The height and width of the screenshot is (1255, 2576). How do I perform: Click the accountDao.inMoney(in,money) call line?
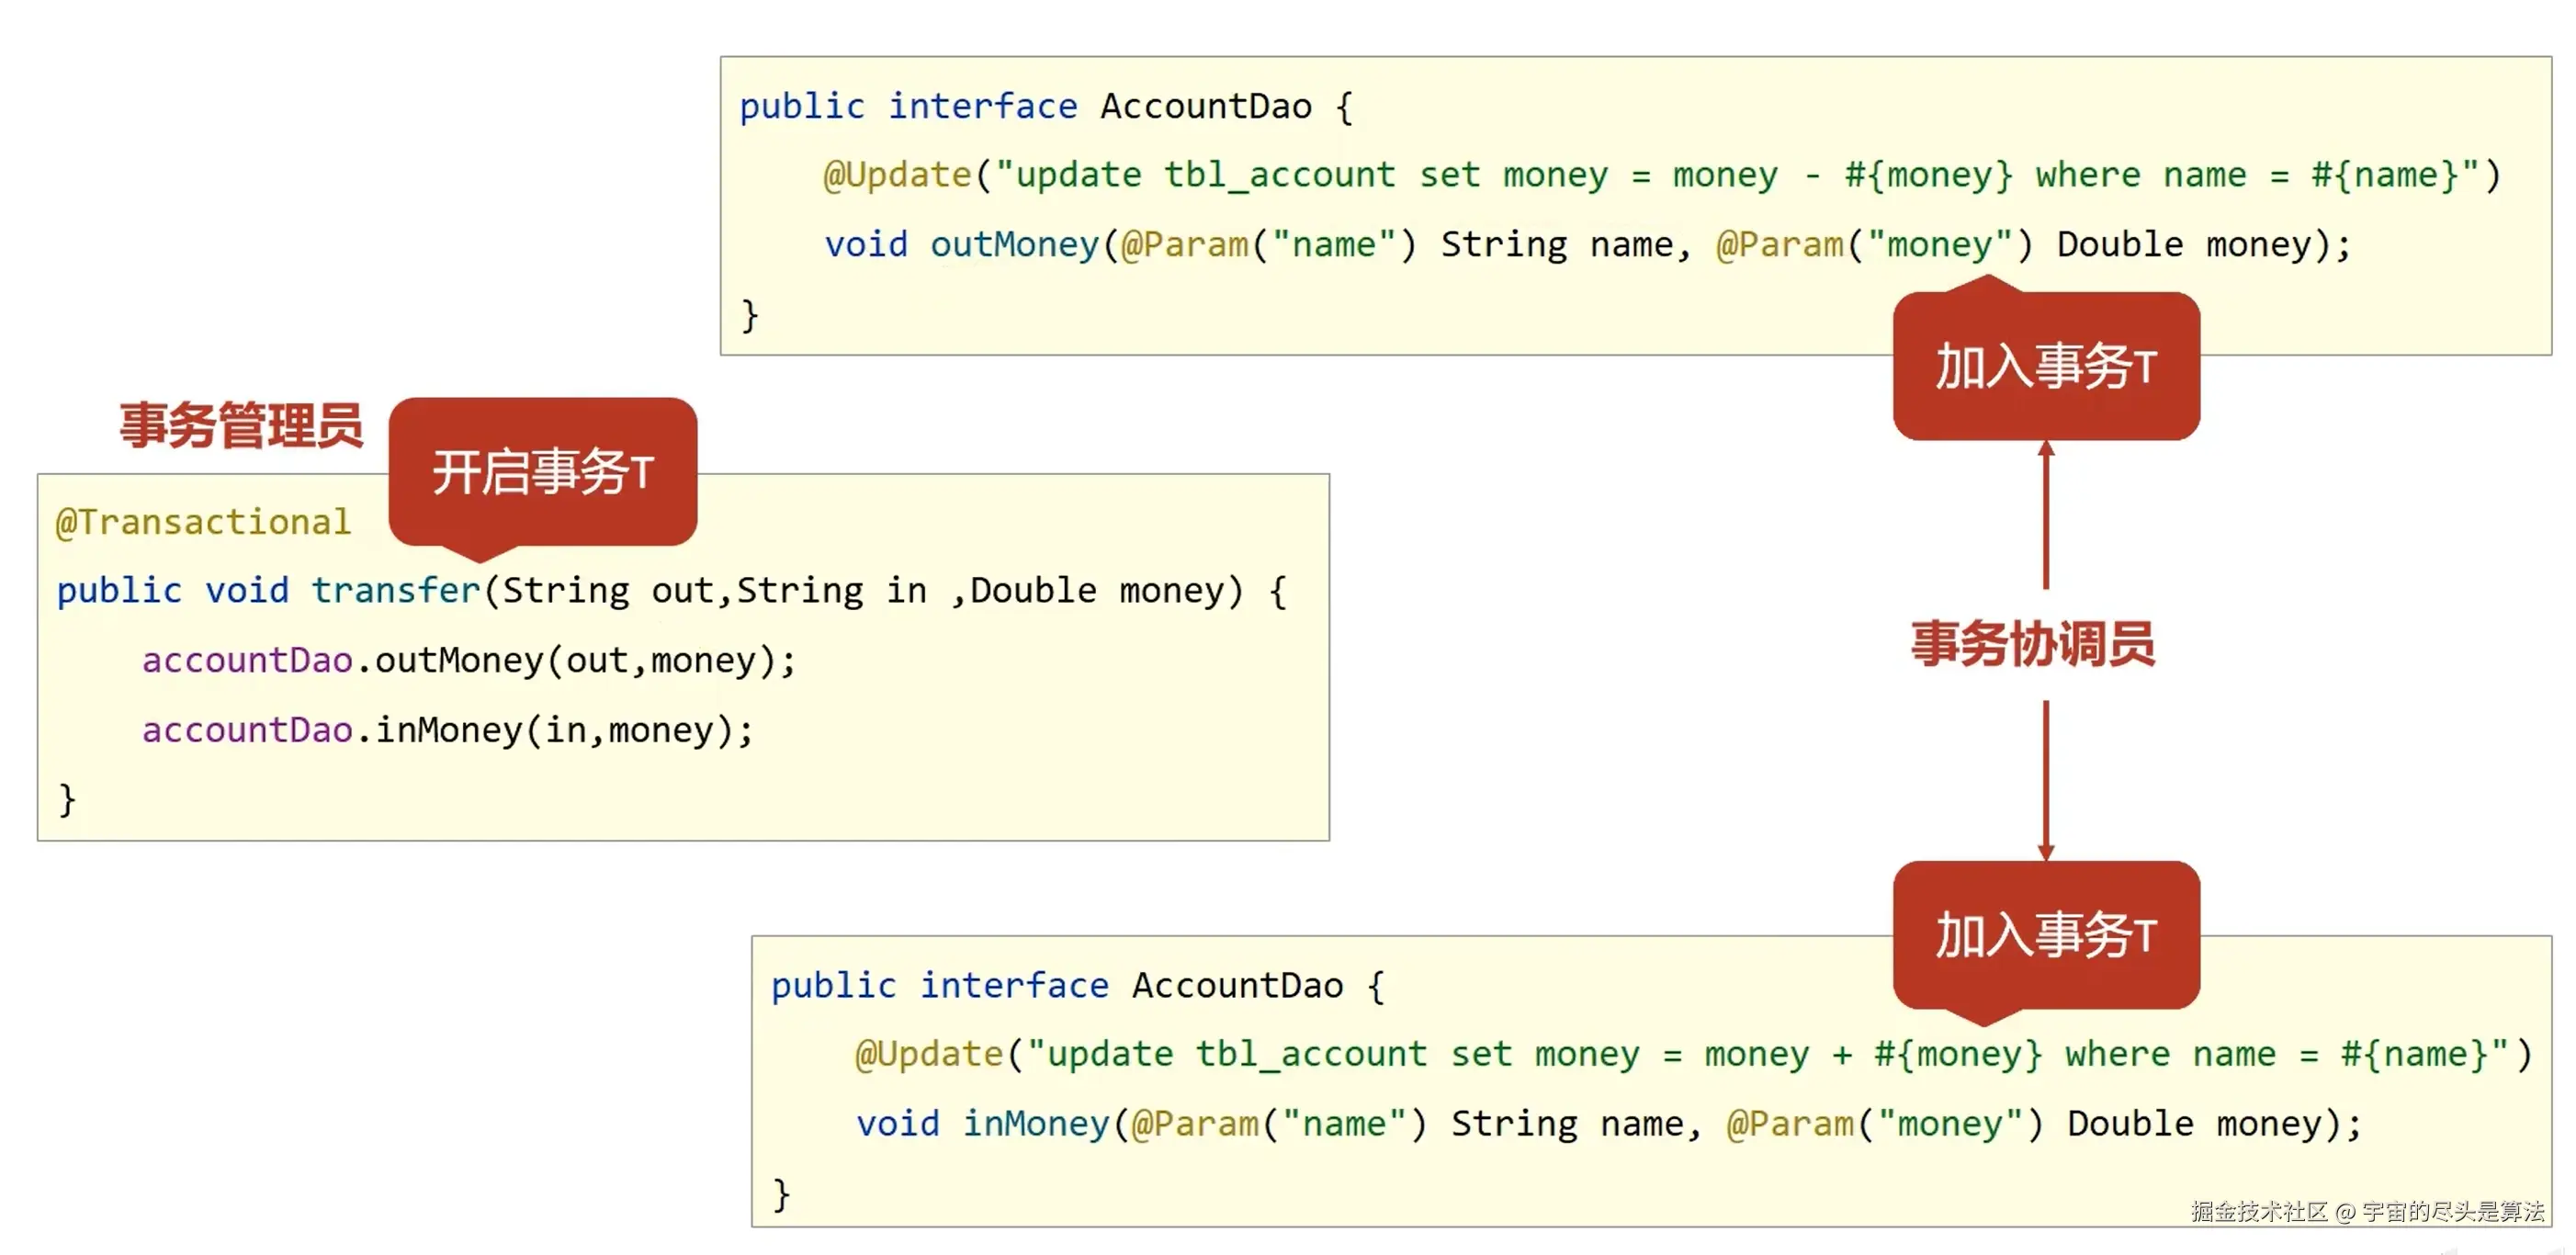(447, 731)
